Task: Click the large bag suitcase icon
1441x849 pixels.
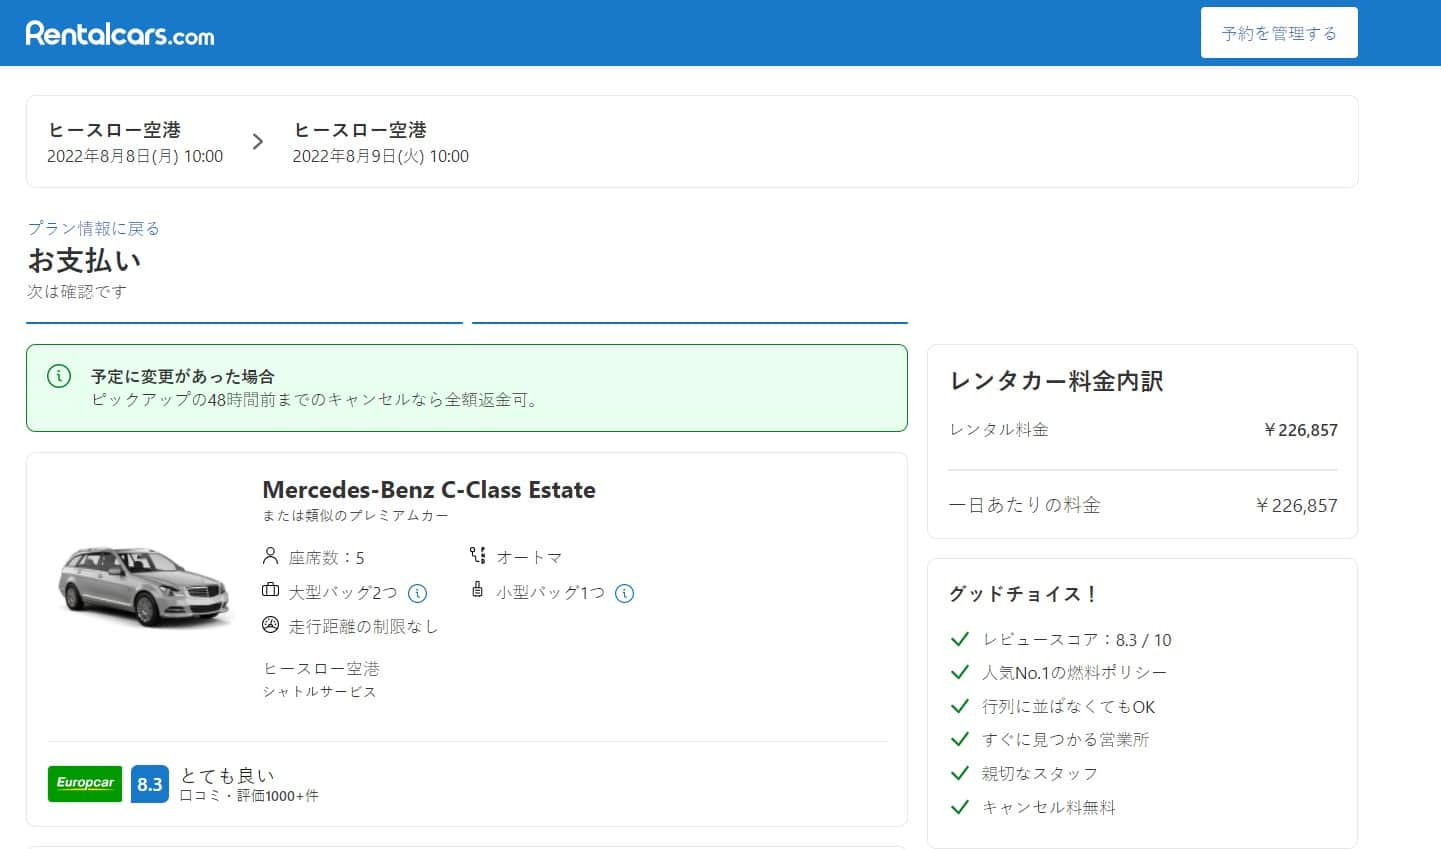Action: [x=270, y=590]
